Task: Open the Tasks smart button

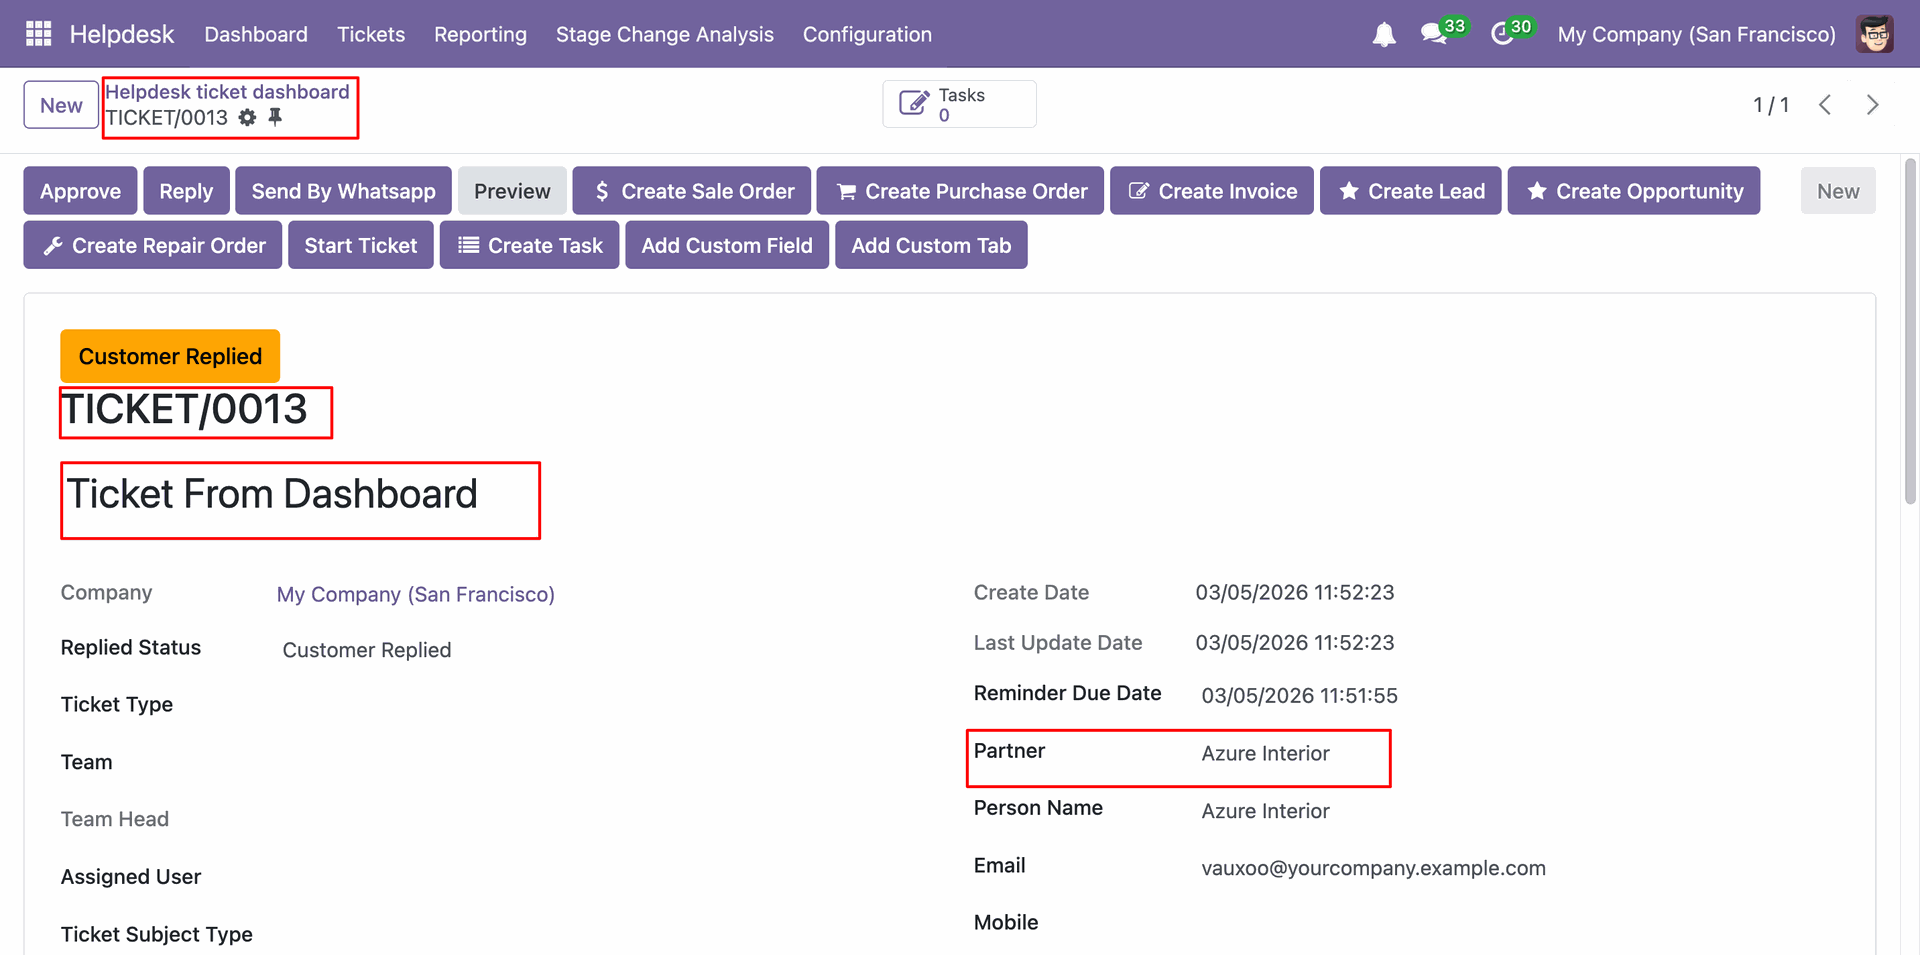Action: pyautogui.click(x=958, y=104)
